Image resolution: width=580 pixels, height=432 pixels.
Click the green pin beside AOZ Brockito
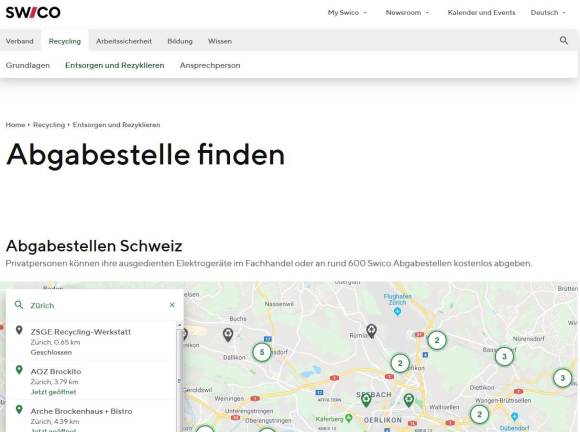coord(19,370)
